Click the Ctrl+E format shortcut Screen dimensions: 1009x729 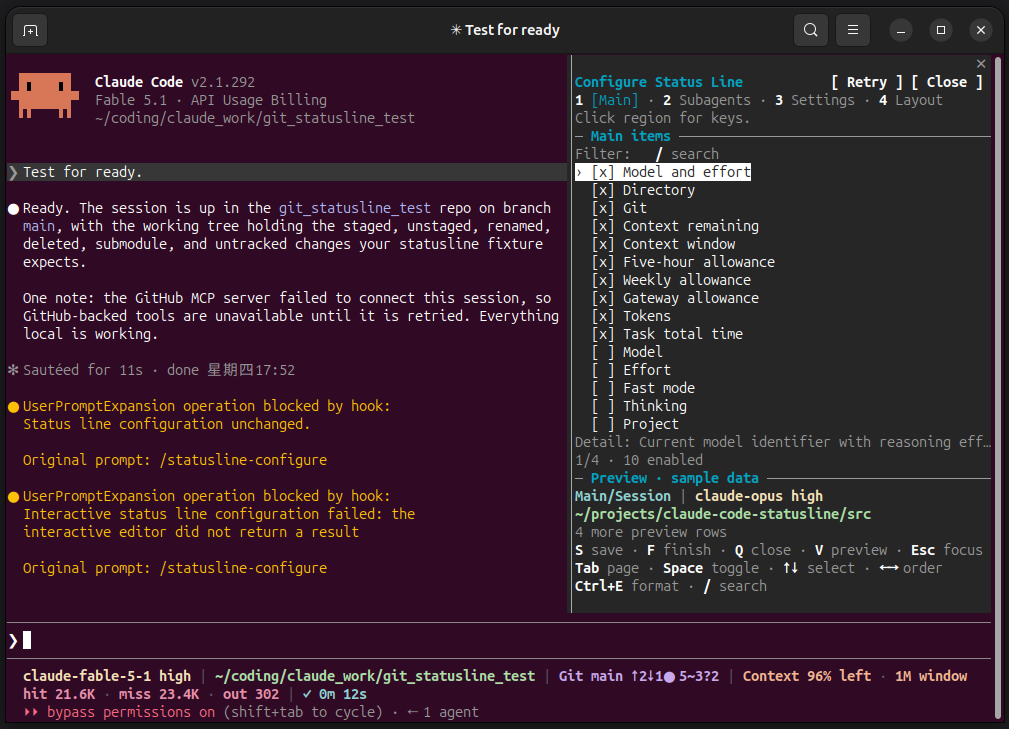pyautogui.click(x=627, y=586)
